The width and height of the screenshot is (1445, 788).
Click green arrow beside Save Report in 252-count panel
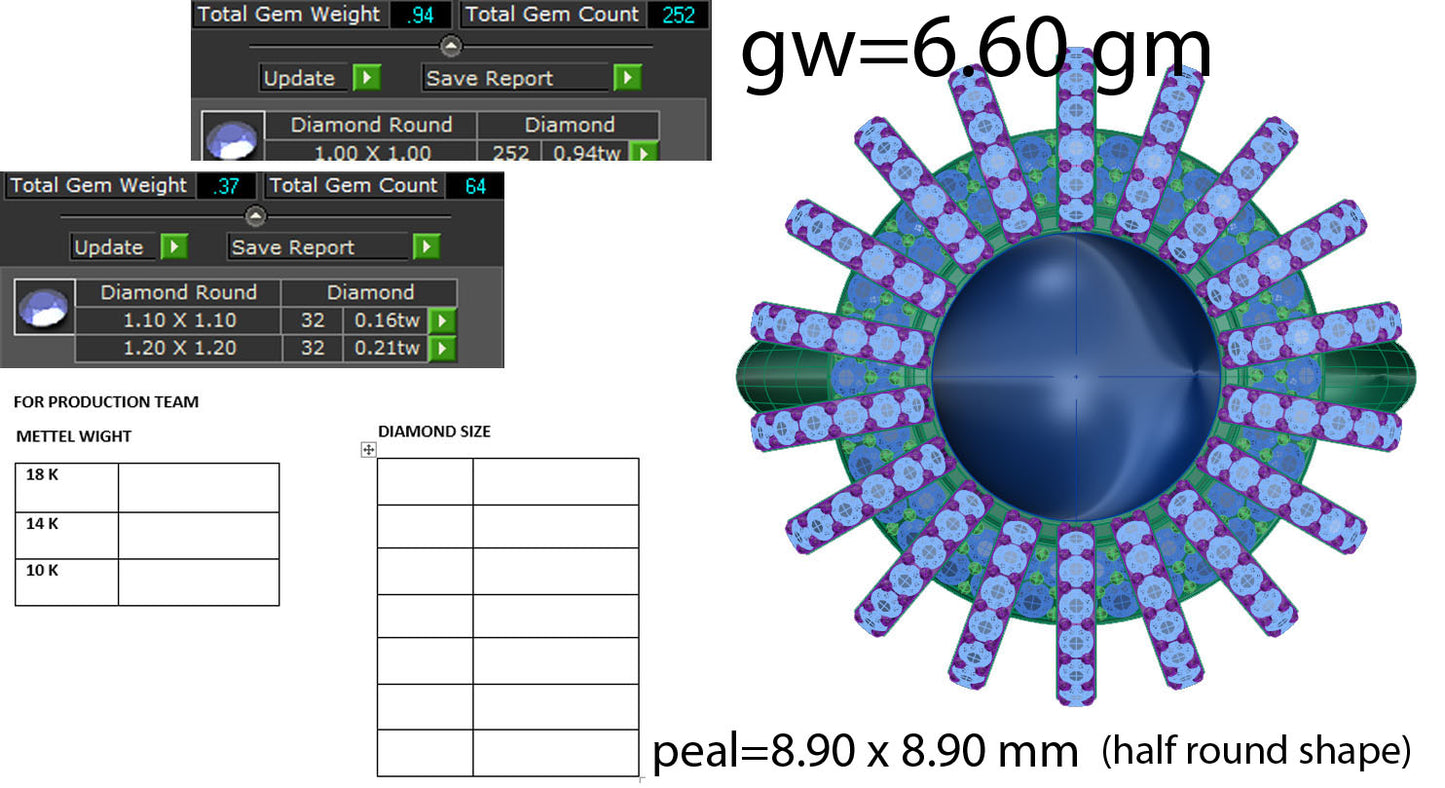tap(627, 77)
